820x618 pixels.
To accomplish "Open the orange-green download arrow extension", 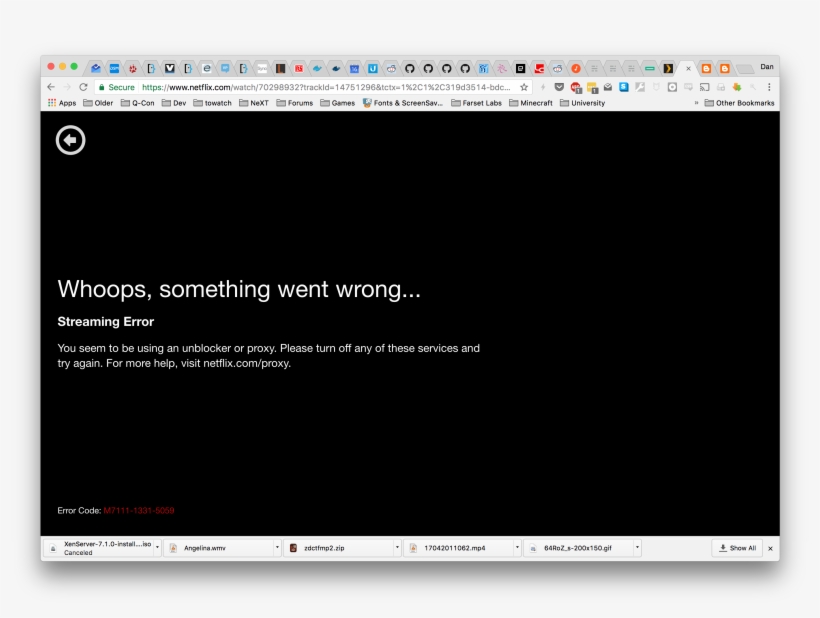I will coord(737,87).
